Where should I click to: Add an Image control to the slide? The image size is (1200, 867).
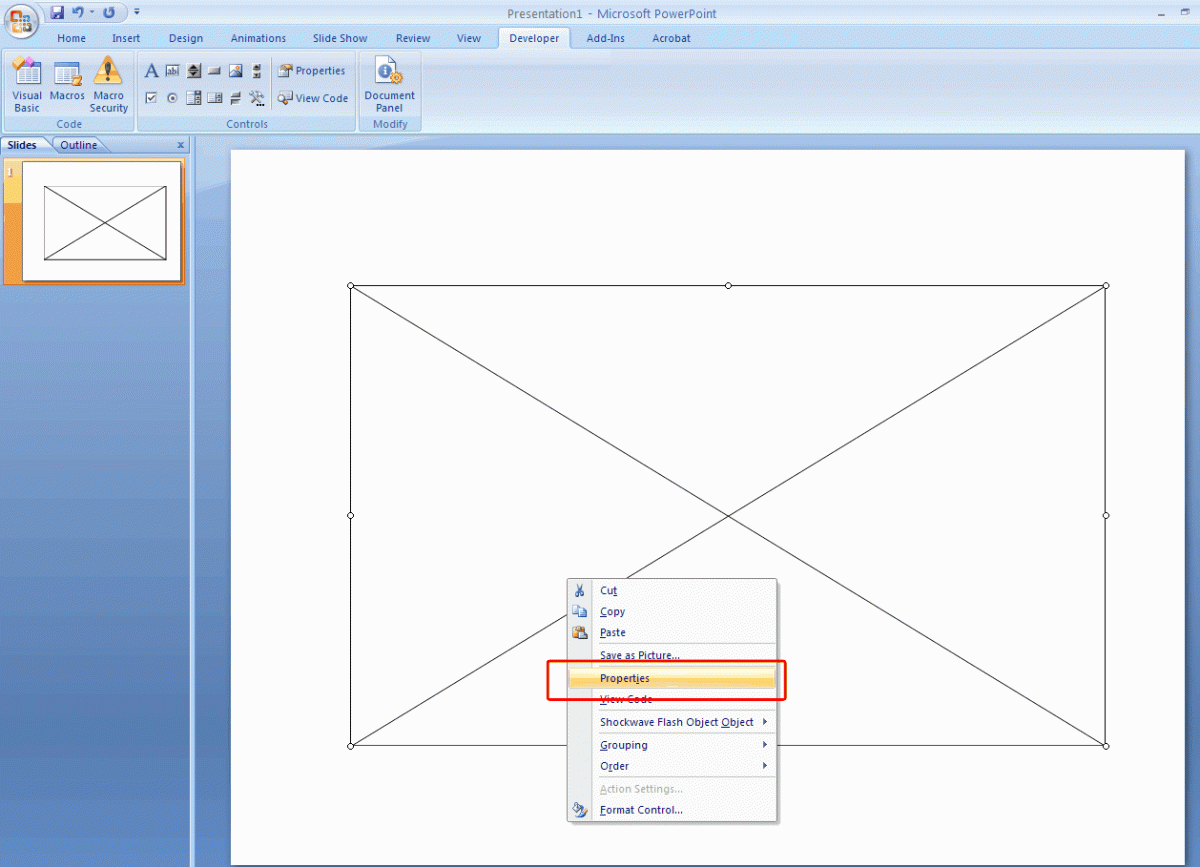[x=235, y=70]
